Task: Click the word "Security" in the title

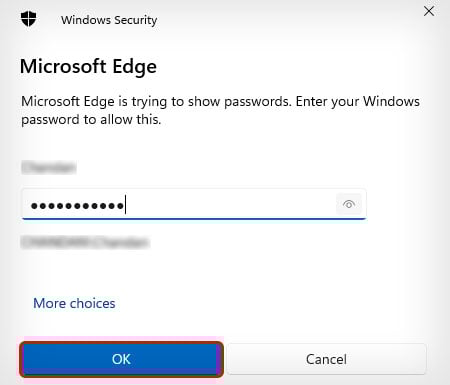Action: (x=135, y=20)
